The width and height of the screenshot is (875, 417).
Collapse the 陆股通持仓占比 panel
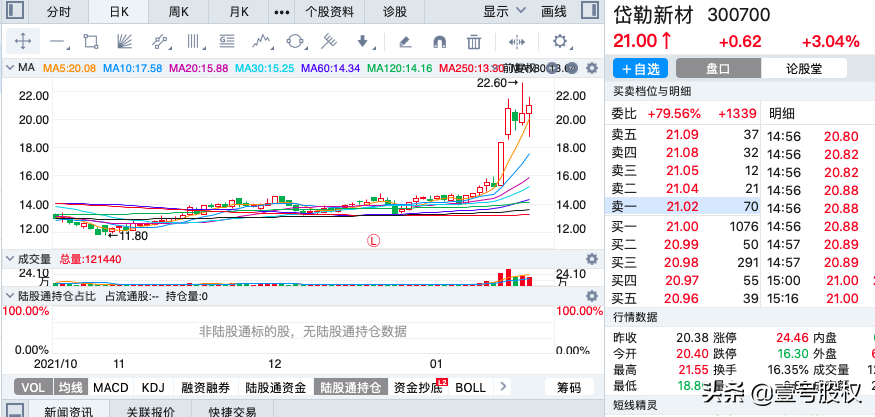coord(9,296)
